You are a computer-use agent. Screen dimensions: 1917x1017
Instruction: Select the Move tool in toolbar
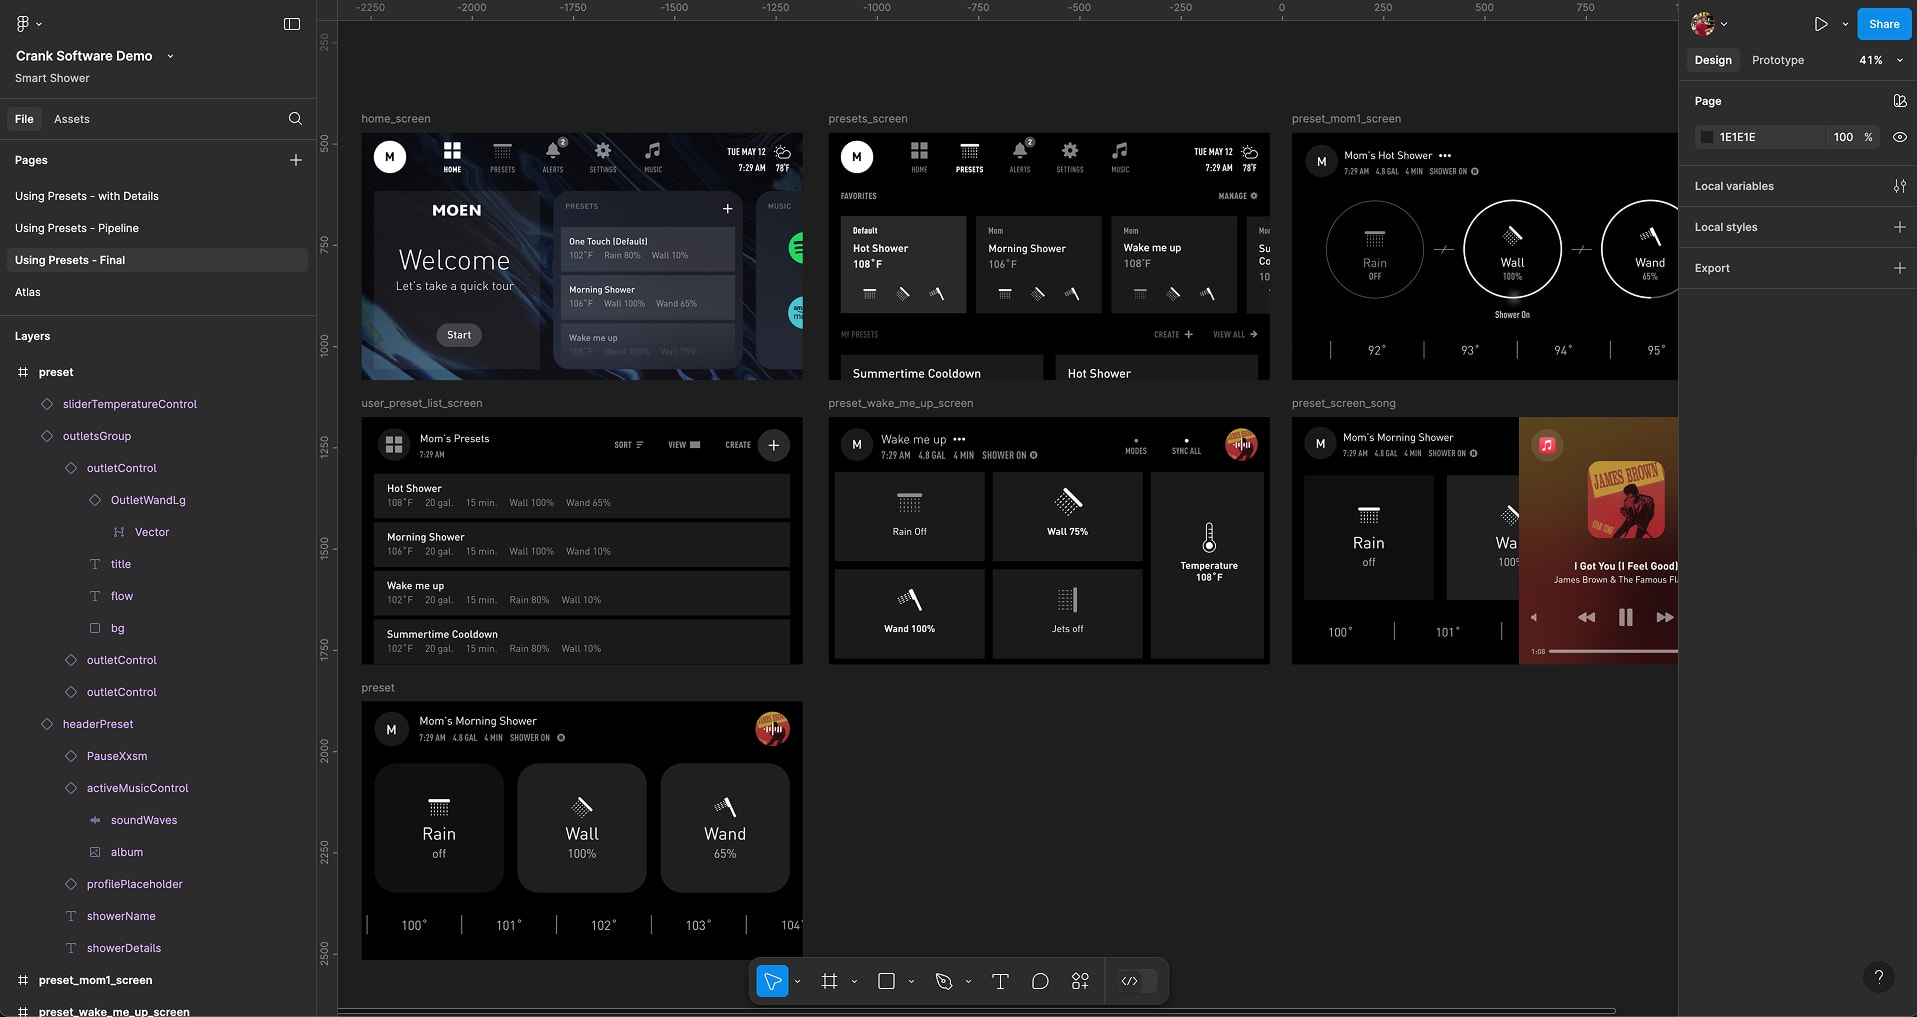tap(772, 982)
